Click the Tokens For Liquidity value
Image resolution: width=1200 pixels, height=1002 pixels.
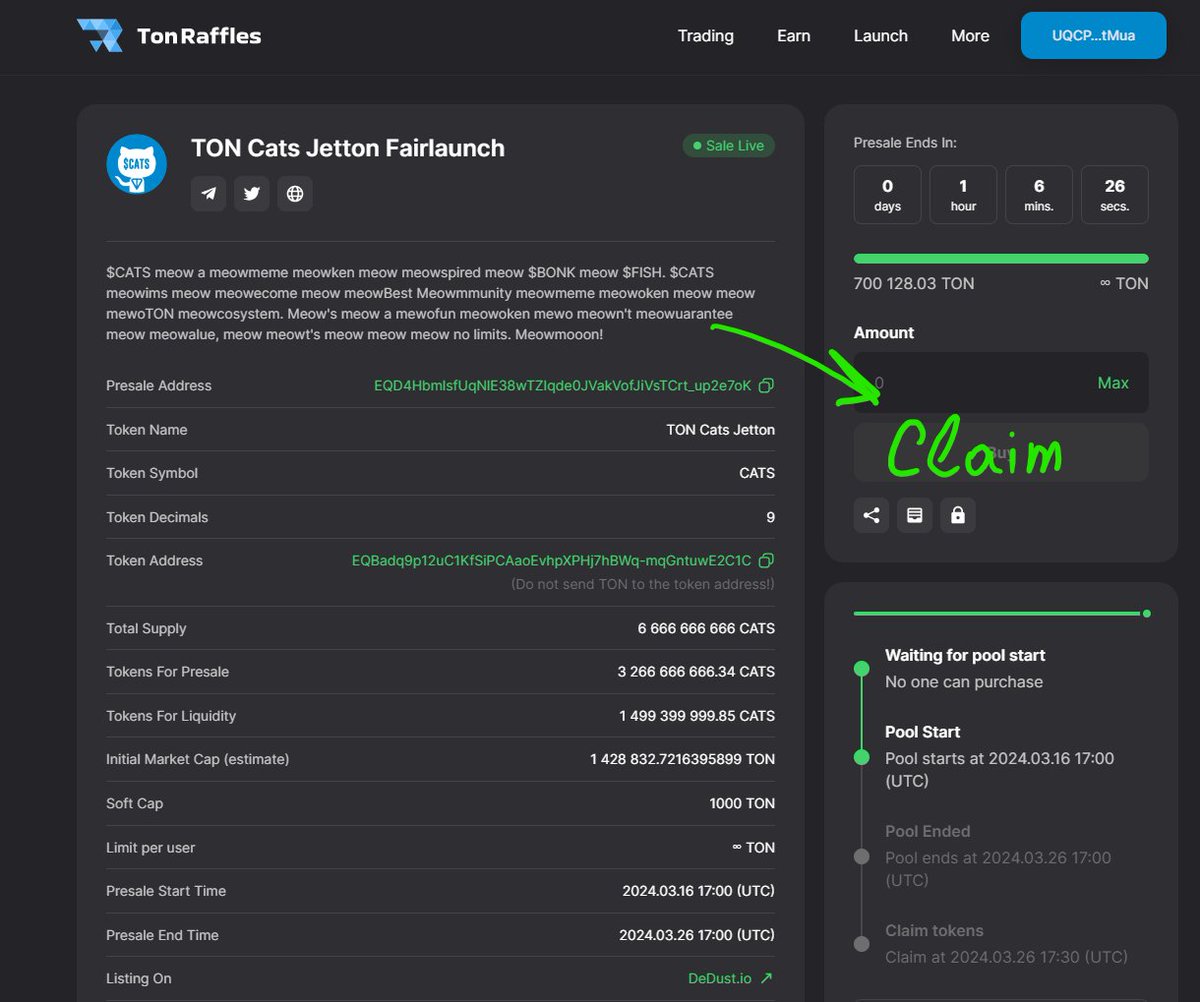click(697, 716)
